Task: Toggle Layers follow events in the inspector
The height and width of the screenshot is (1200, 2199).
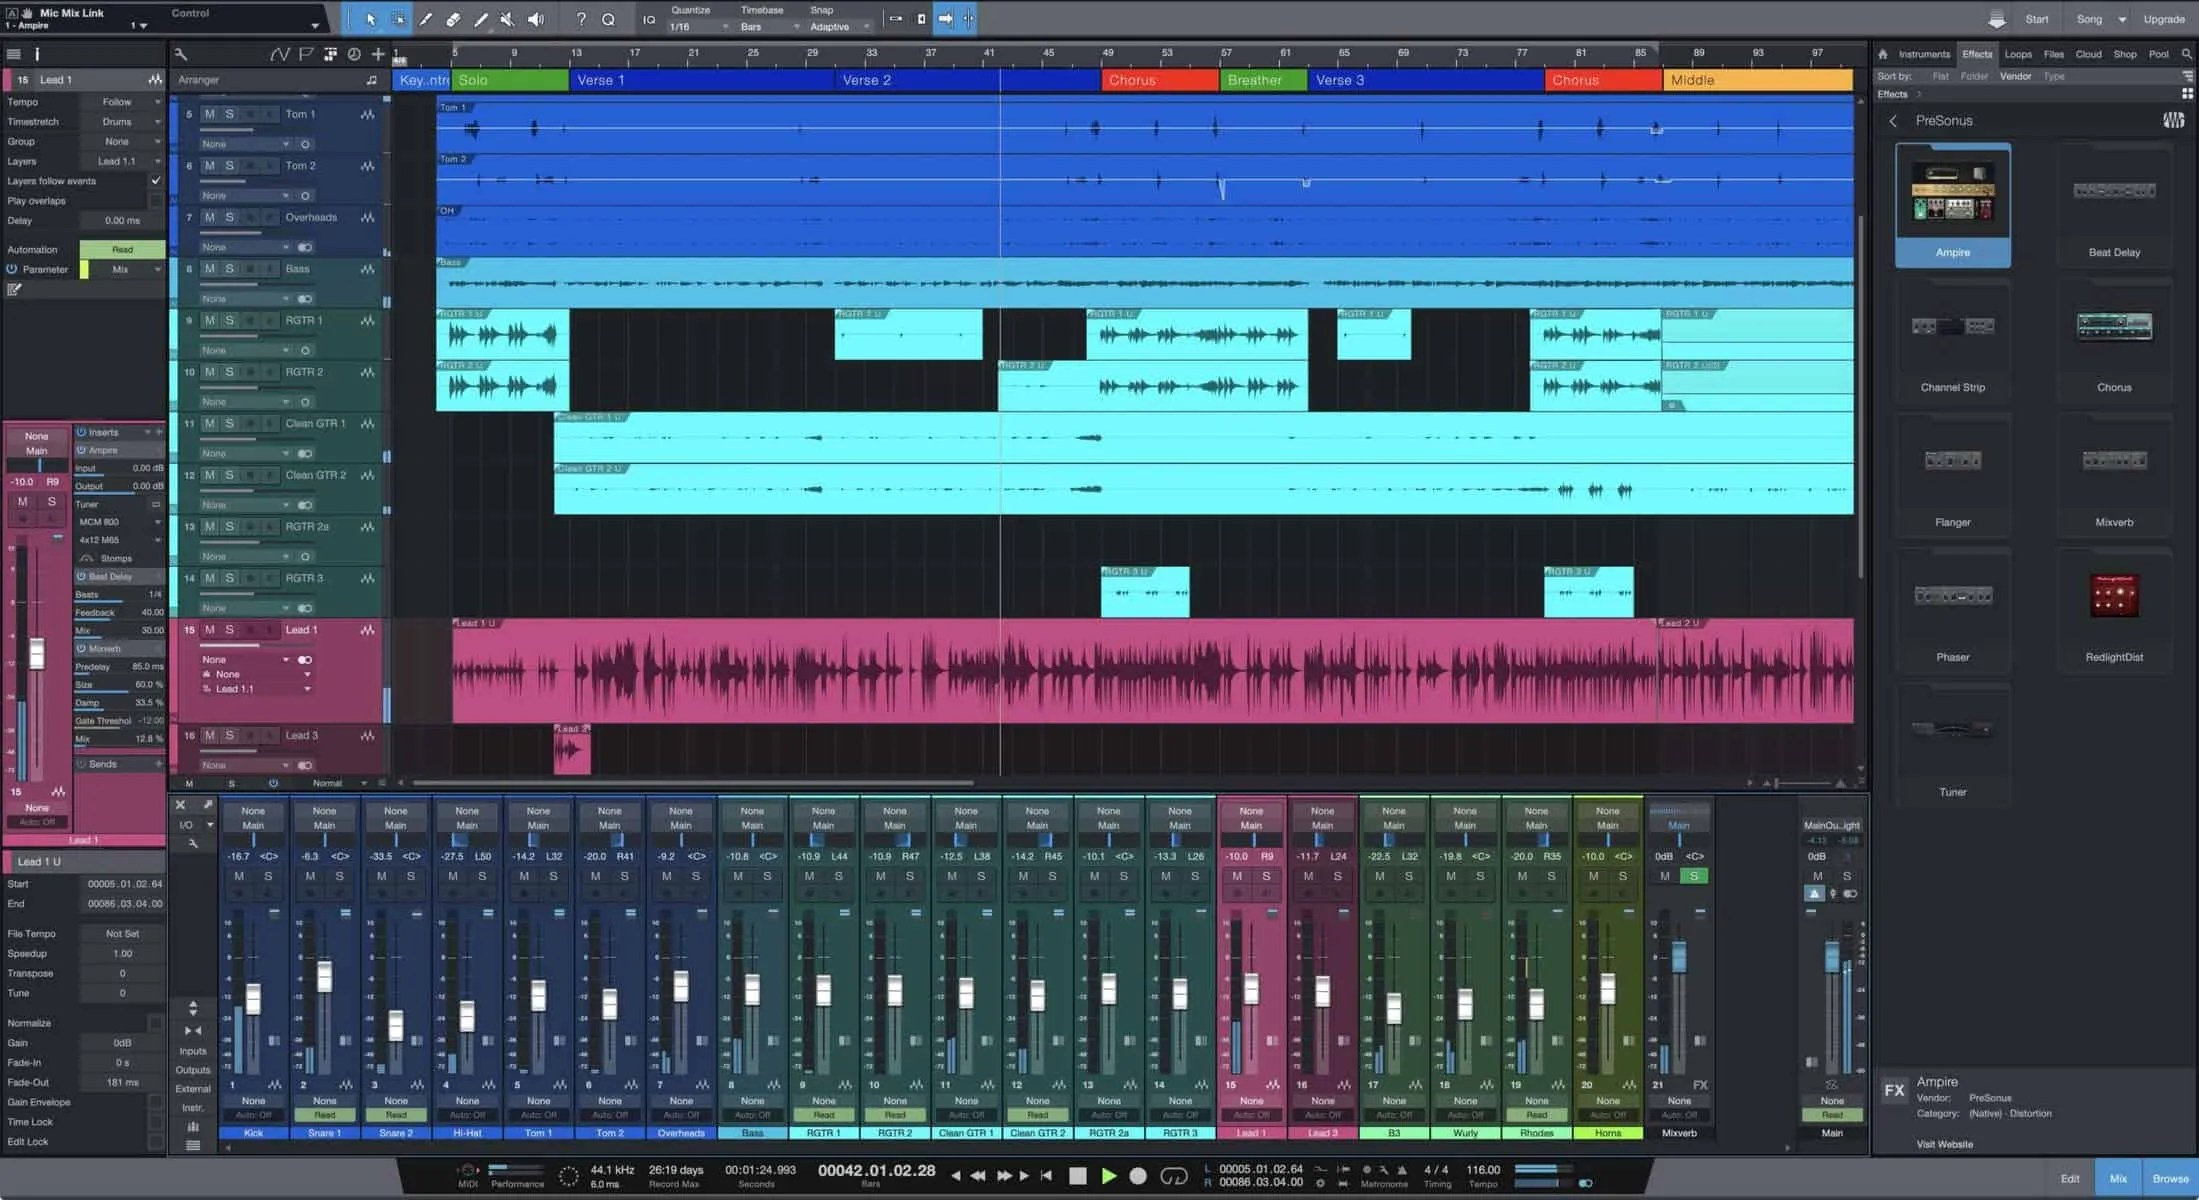Action: coord(157,181)
